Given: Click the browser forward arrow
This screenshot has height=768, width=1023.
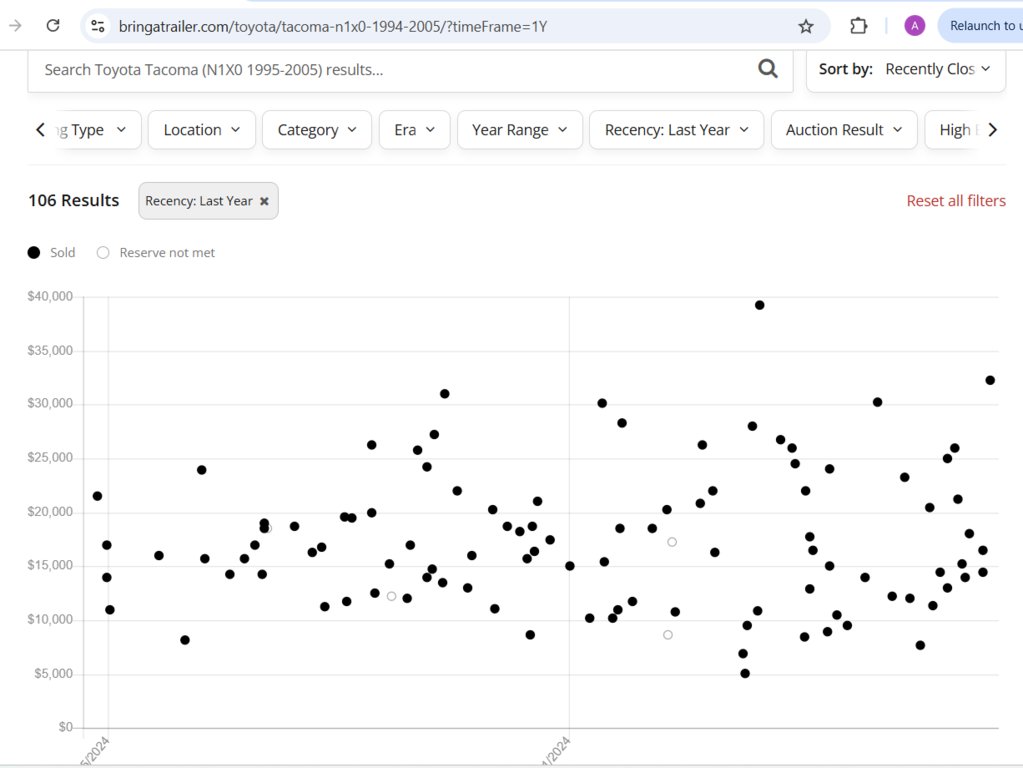Looking at the screenshot, I should click(15, 25).
